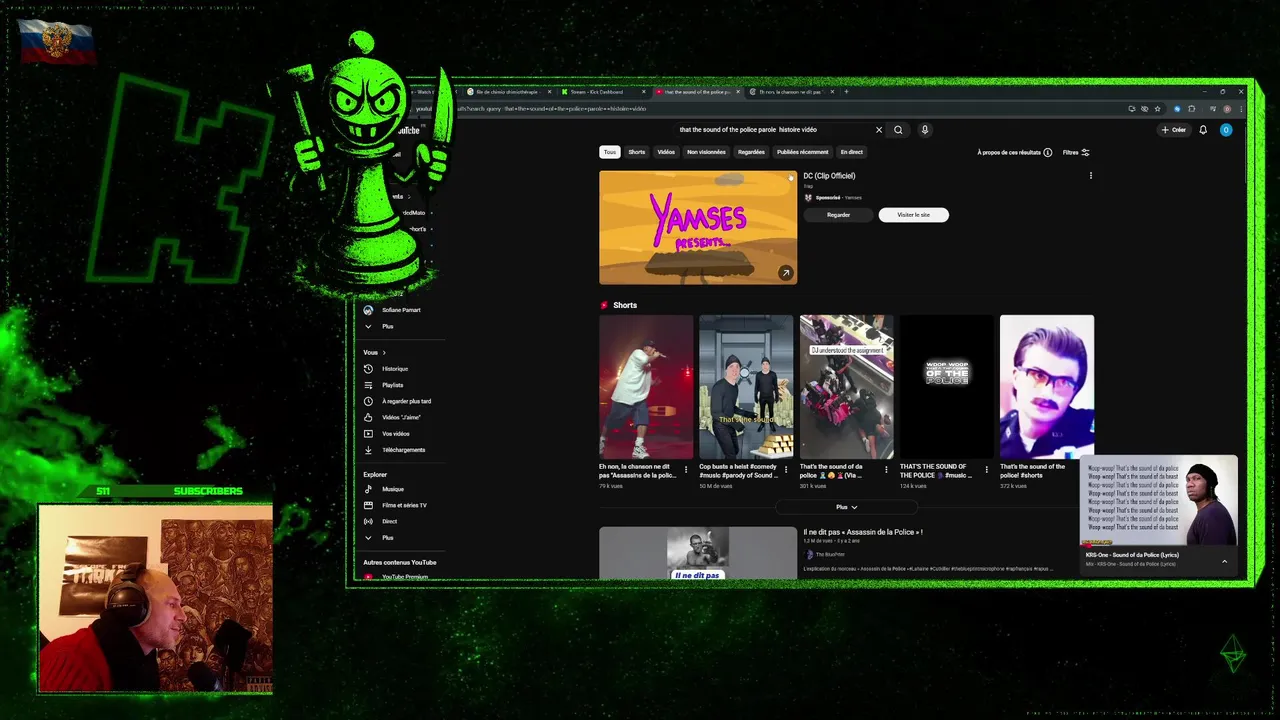Expand Plus under the subscriptions list
The height and width of the screenshot is (720, 1280).
pyautogui.click(x=387, y=326)
